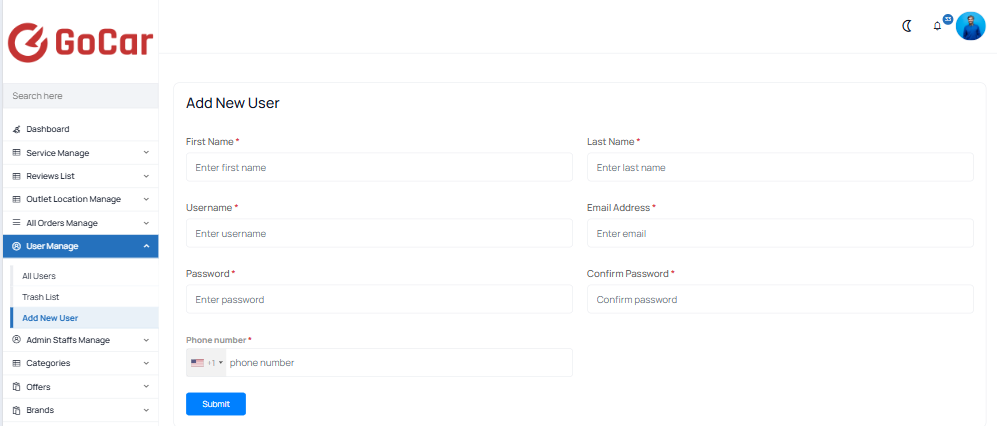Click the GoCar logo

coord(80,43)
